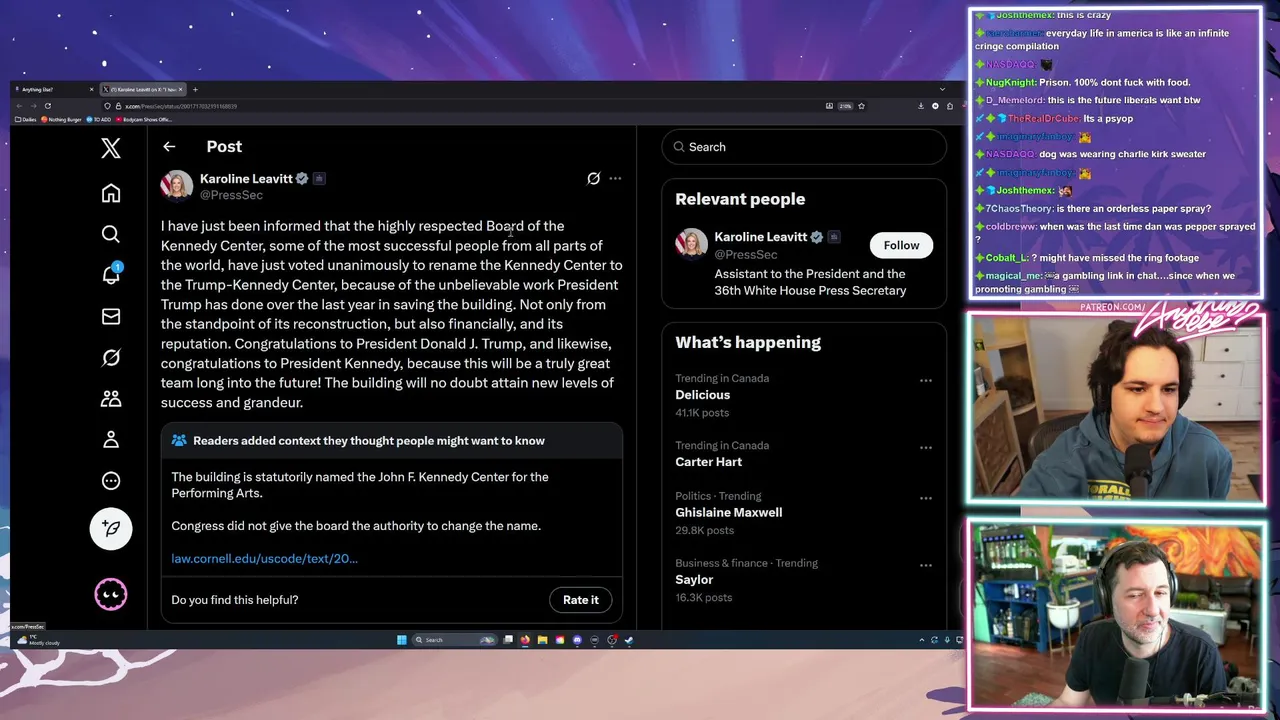Open browser downloads icon
Image resolution: width=1280 pixels, height=720 pixels.
click(921, 106)
